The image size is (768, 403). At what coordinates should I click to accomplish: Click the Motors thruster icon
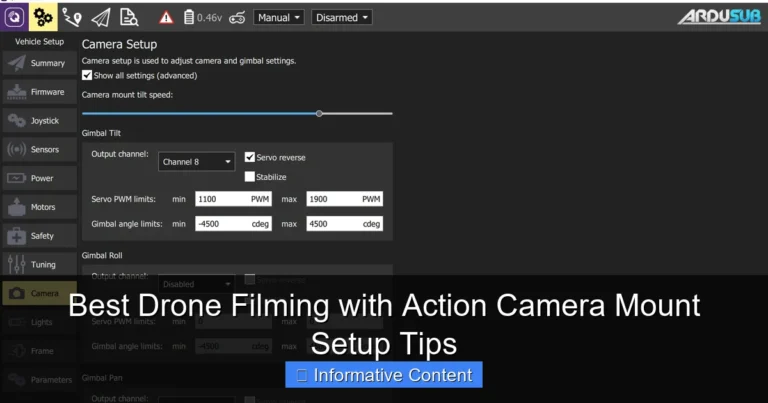point(17,207)
